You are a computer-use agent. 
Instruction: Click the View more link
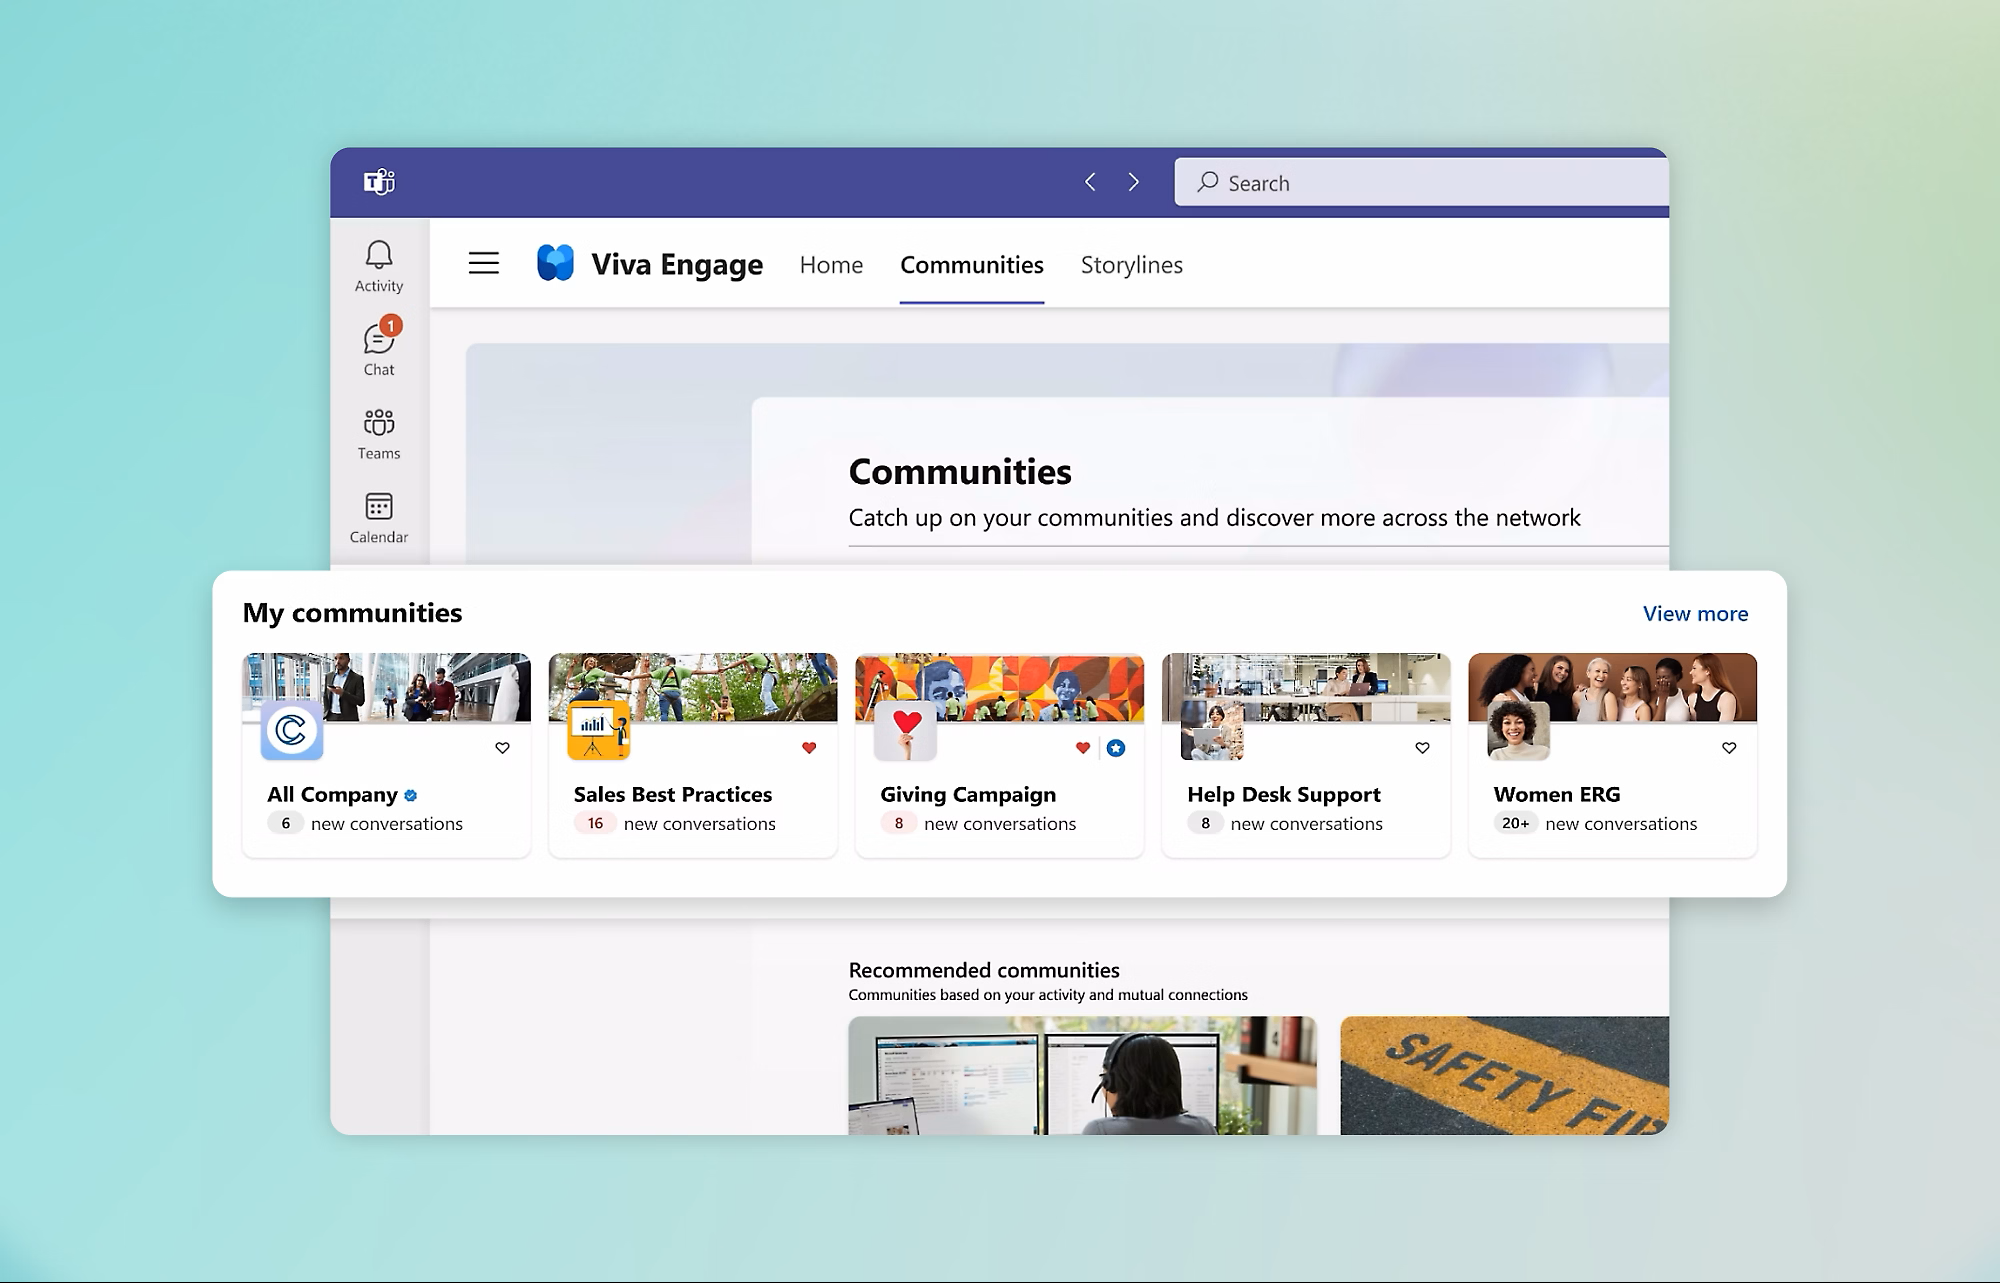pyautogui.click(x=1695, y=614)
